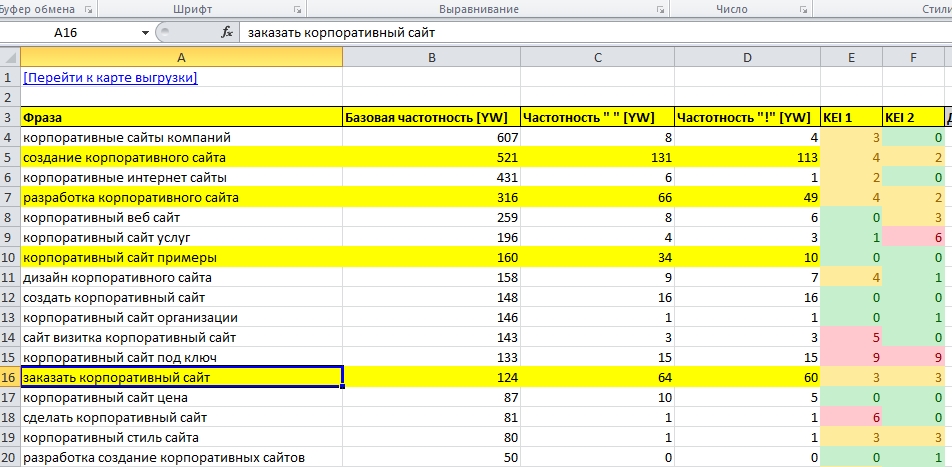Click base frequency value 607
The height and width of the screenshot is (467, 952).
(432, 137)
